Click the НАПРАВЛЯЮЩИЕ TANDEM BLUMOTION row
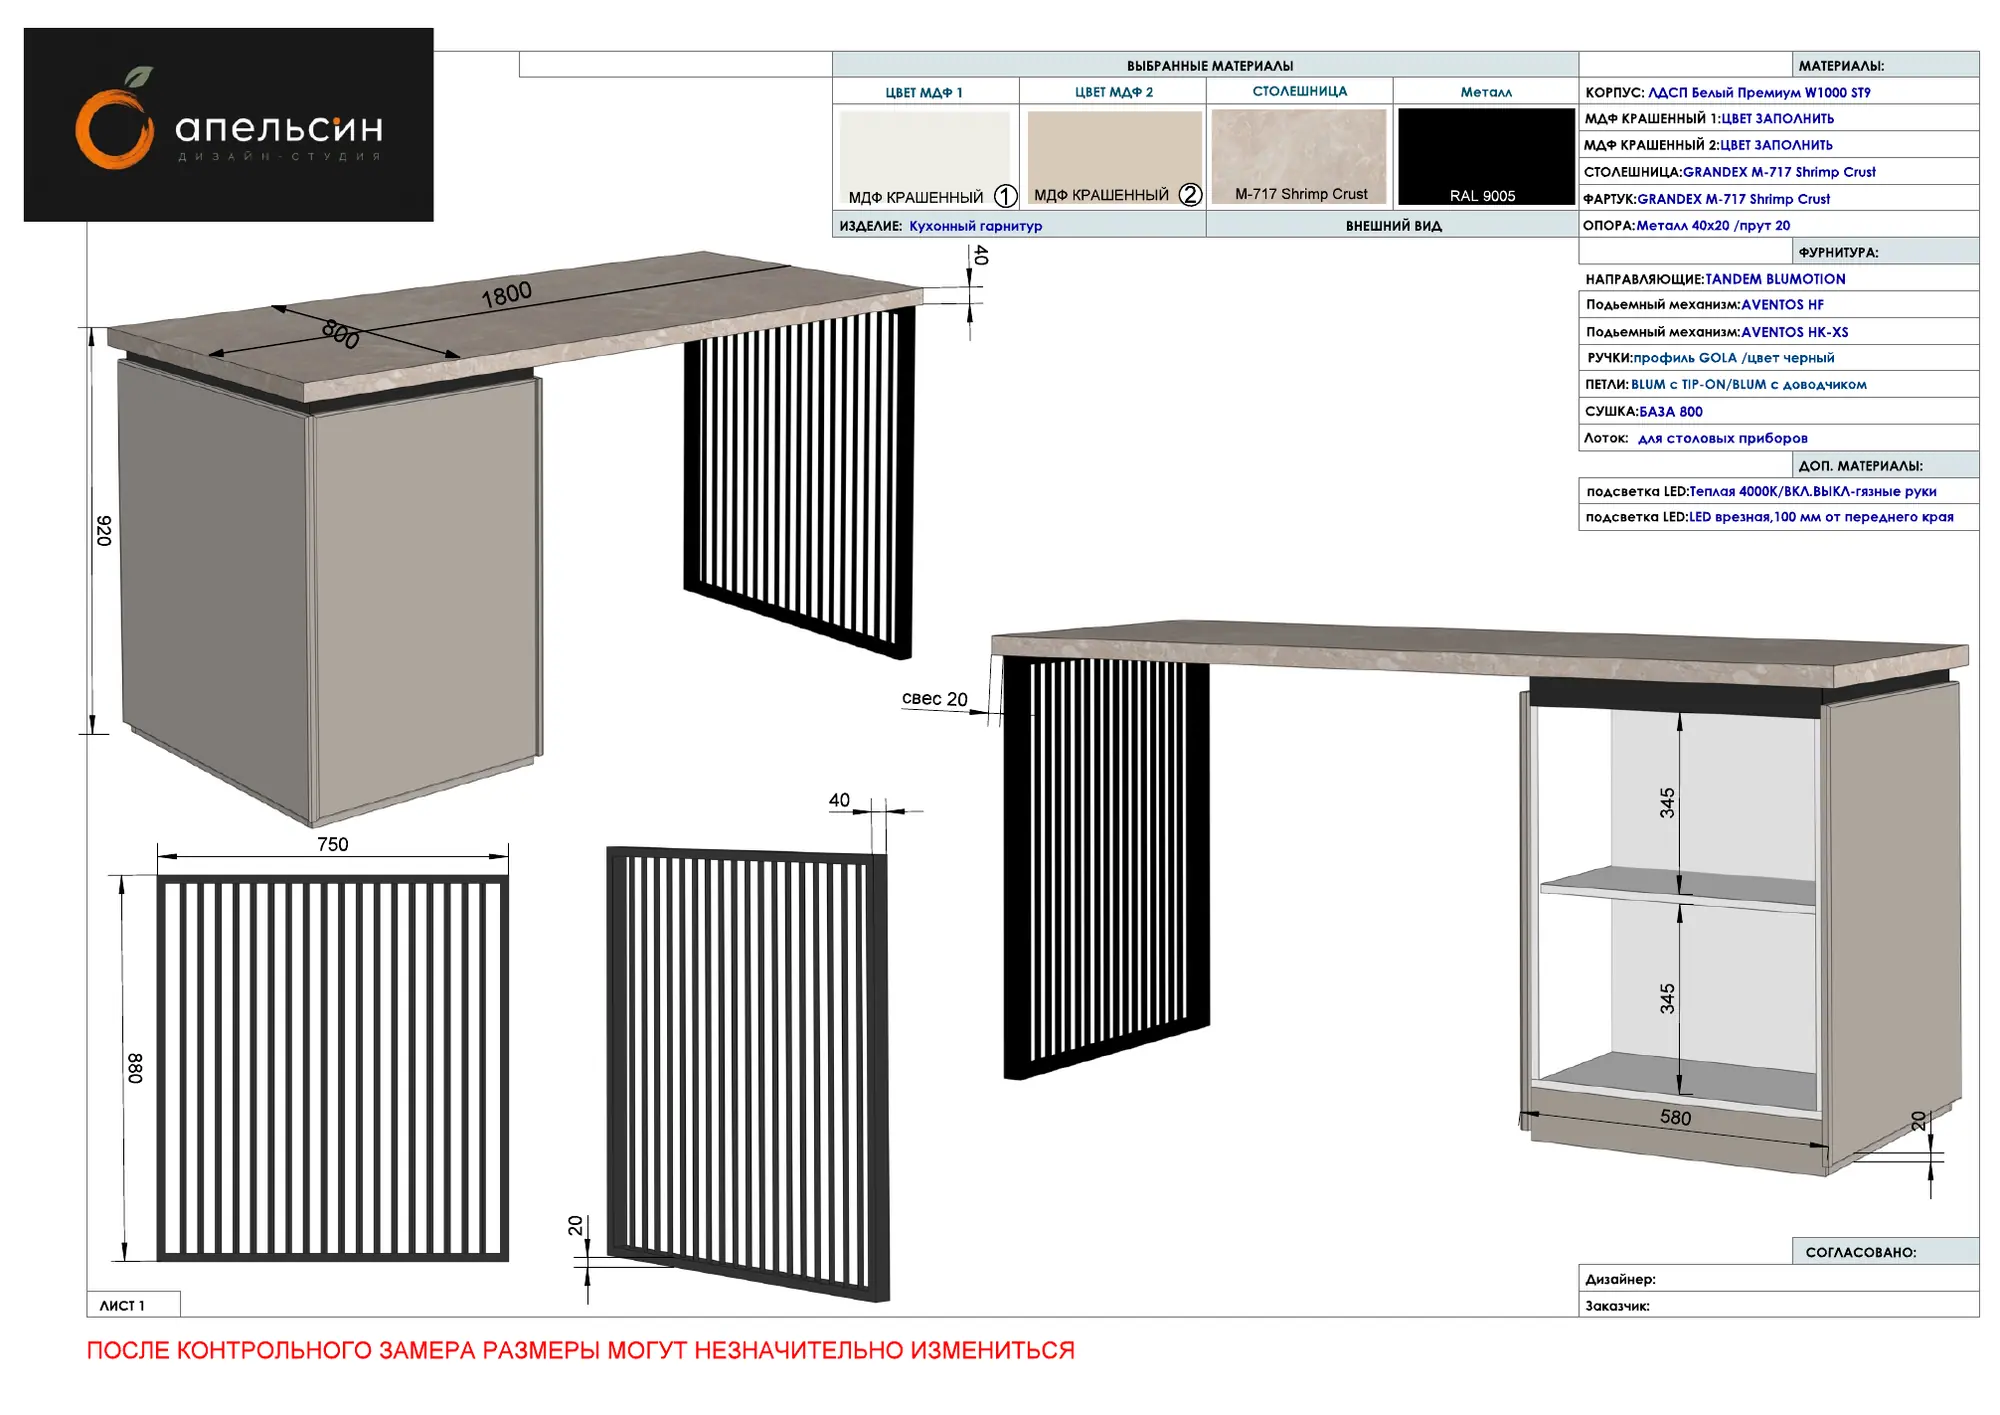 [1778, 279]
